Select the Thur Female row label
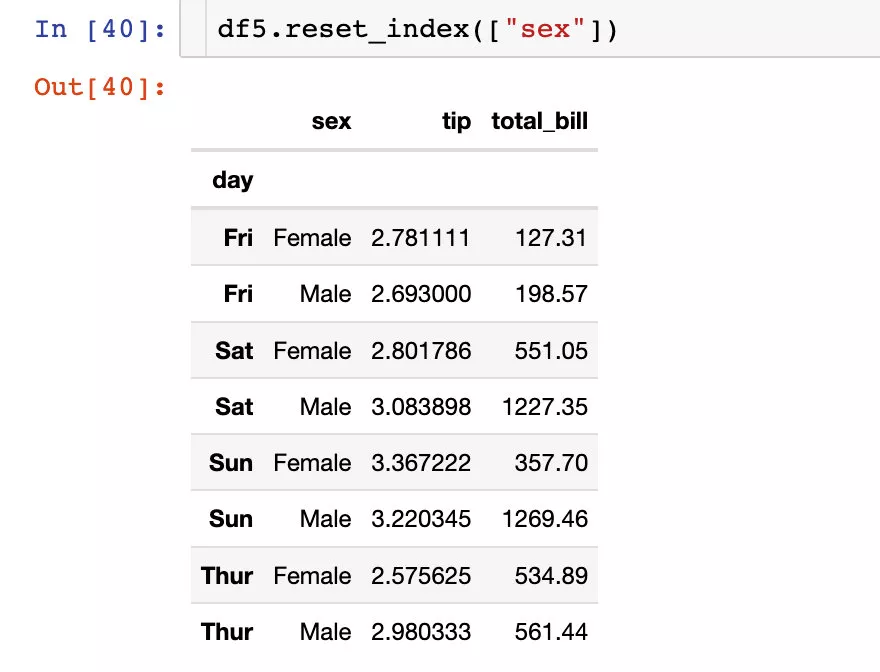Viewport: 880px width, 672px height. click(x=227, y=575)
